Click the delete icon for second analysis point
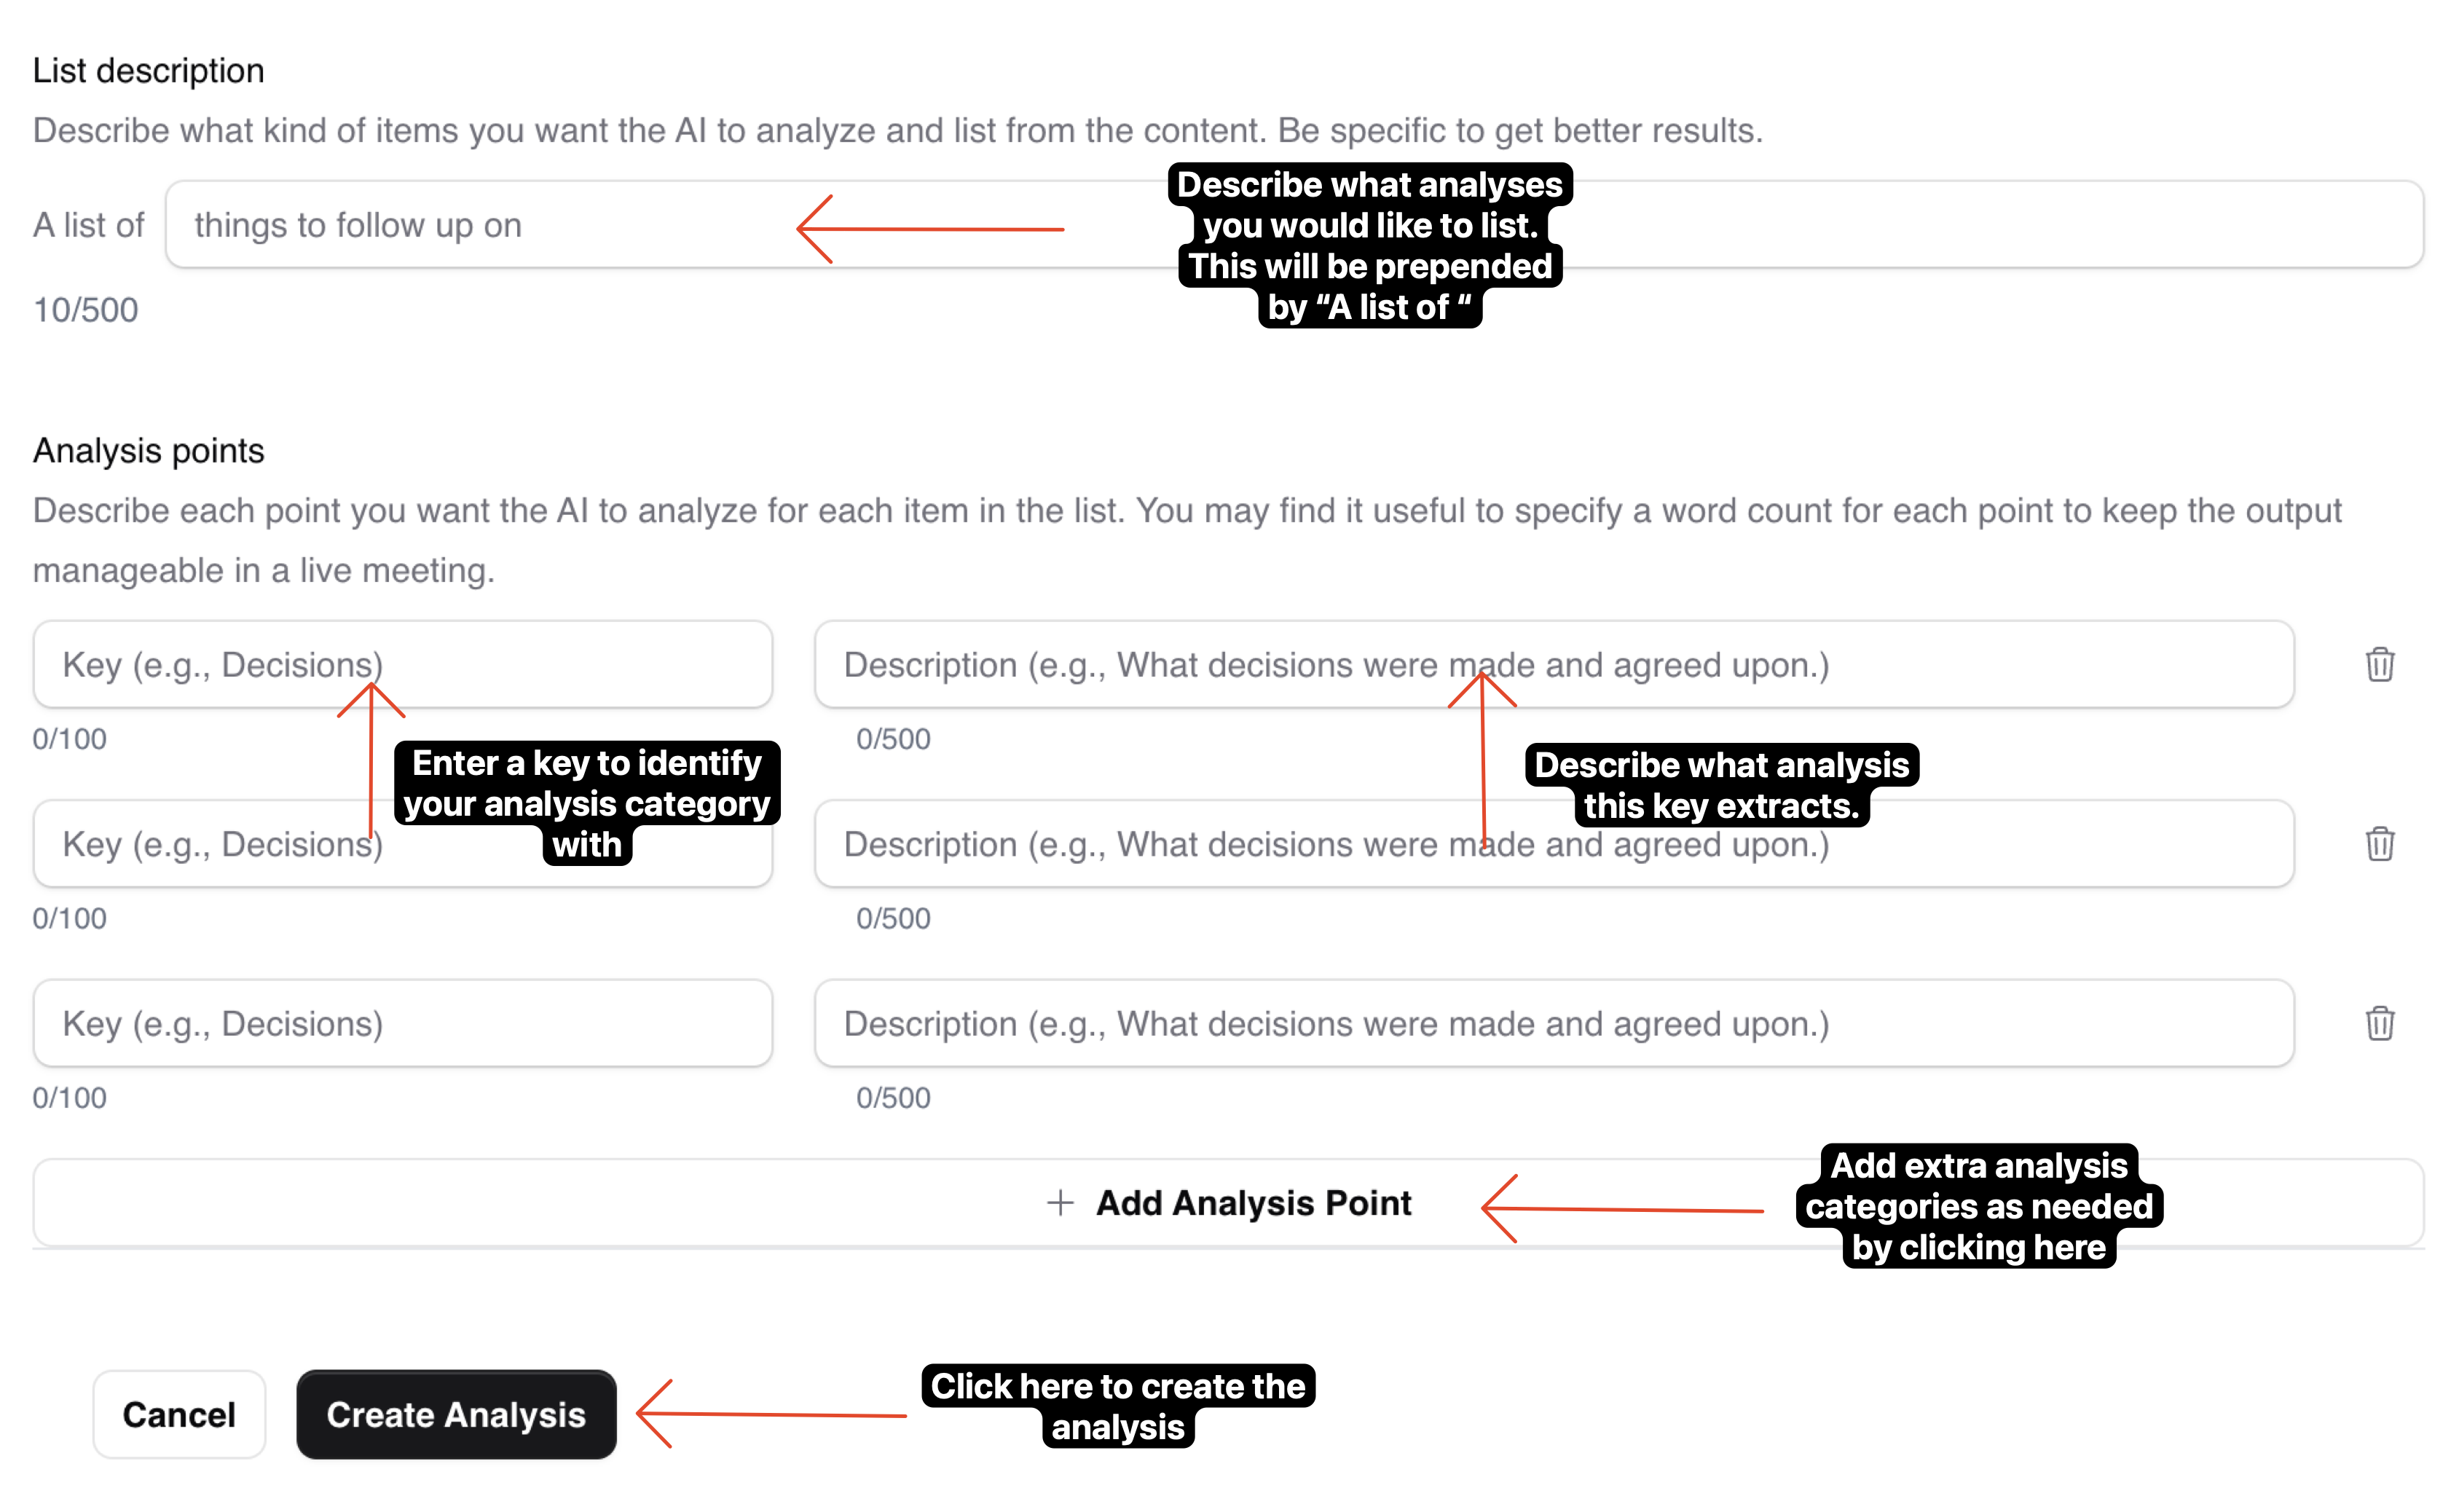 pyautogui.click(x=2382, y=845)
